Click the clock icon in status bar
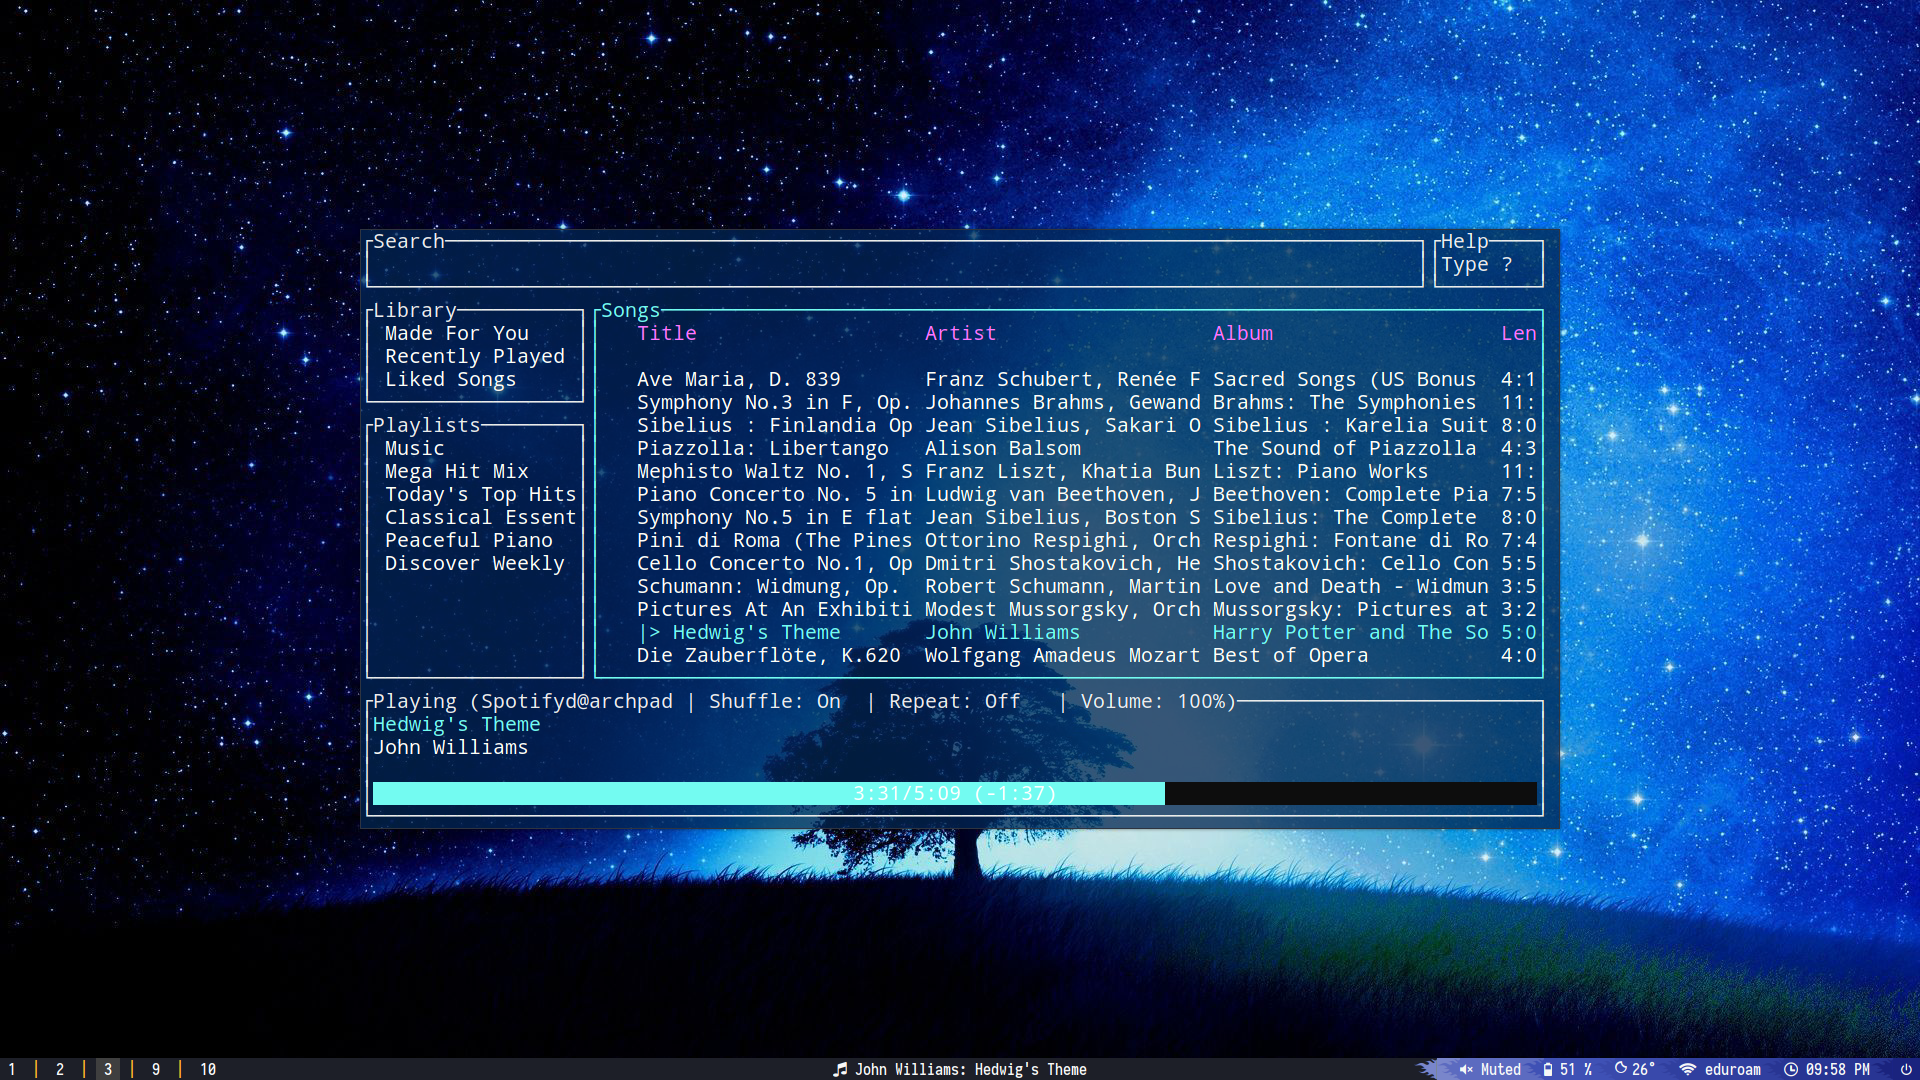Screen dimensions: 1920x1080 (1791, 1069)
